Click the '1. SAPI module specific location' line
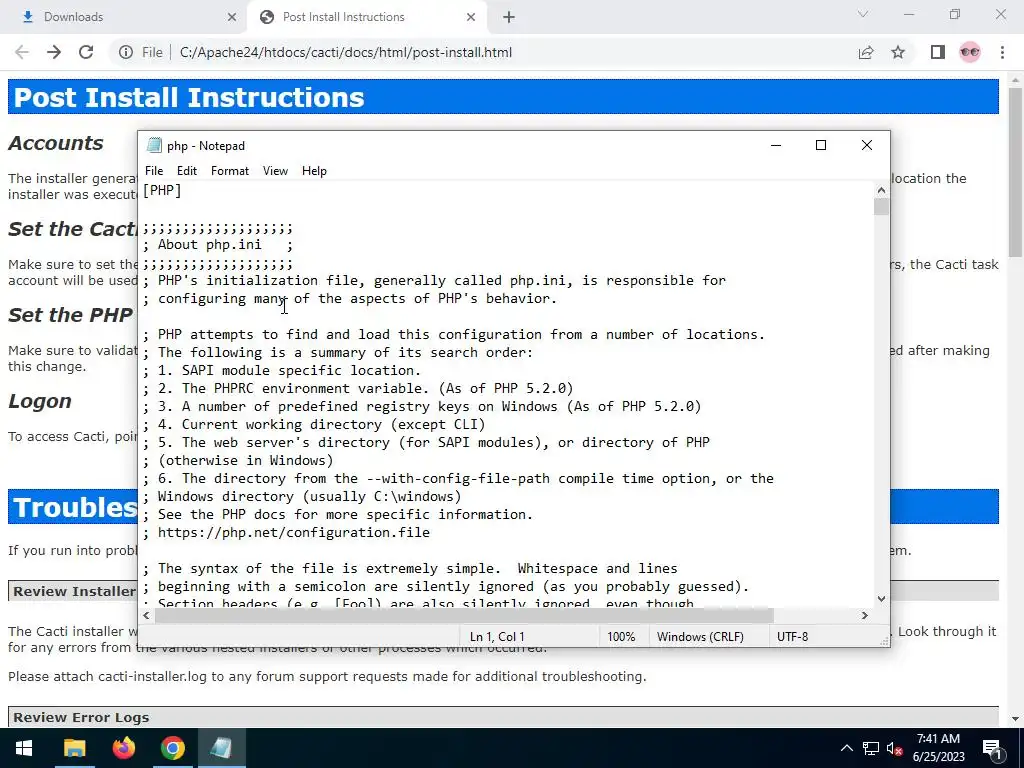Screen dimensions: 1024x768 [281, 370]
